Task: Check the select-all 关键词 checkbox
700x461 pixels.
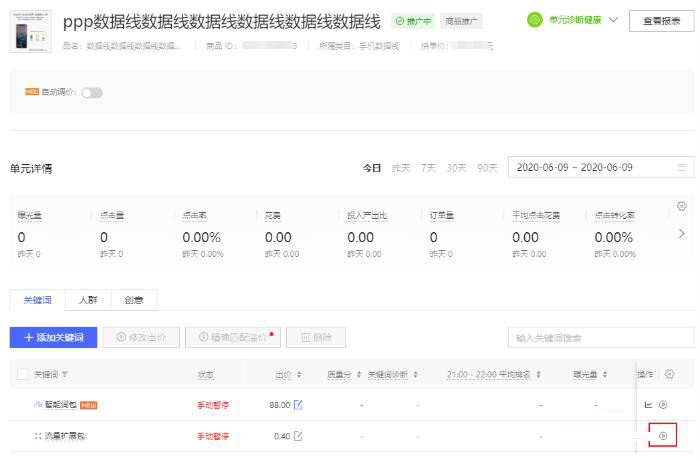Action: 23,375
